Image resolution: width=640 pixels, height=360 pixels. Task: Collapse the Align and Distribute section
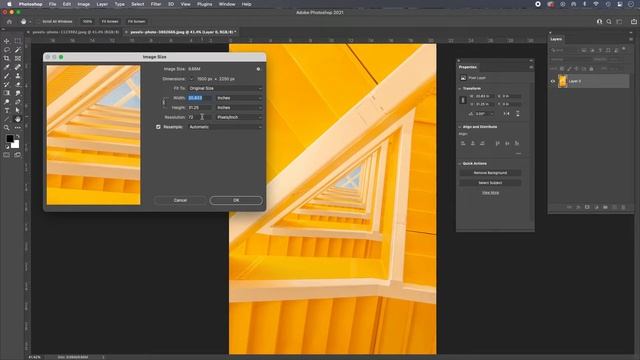pyautogui.click(x=460, y=127)
